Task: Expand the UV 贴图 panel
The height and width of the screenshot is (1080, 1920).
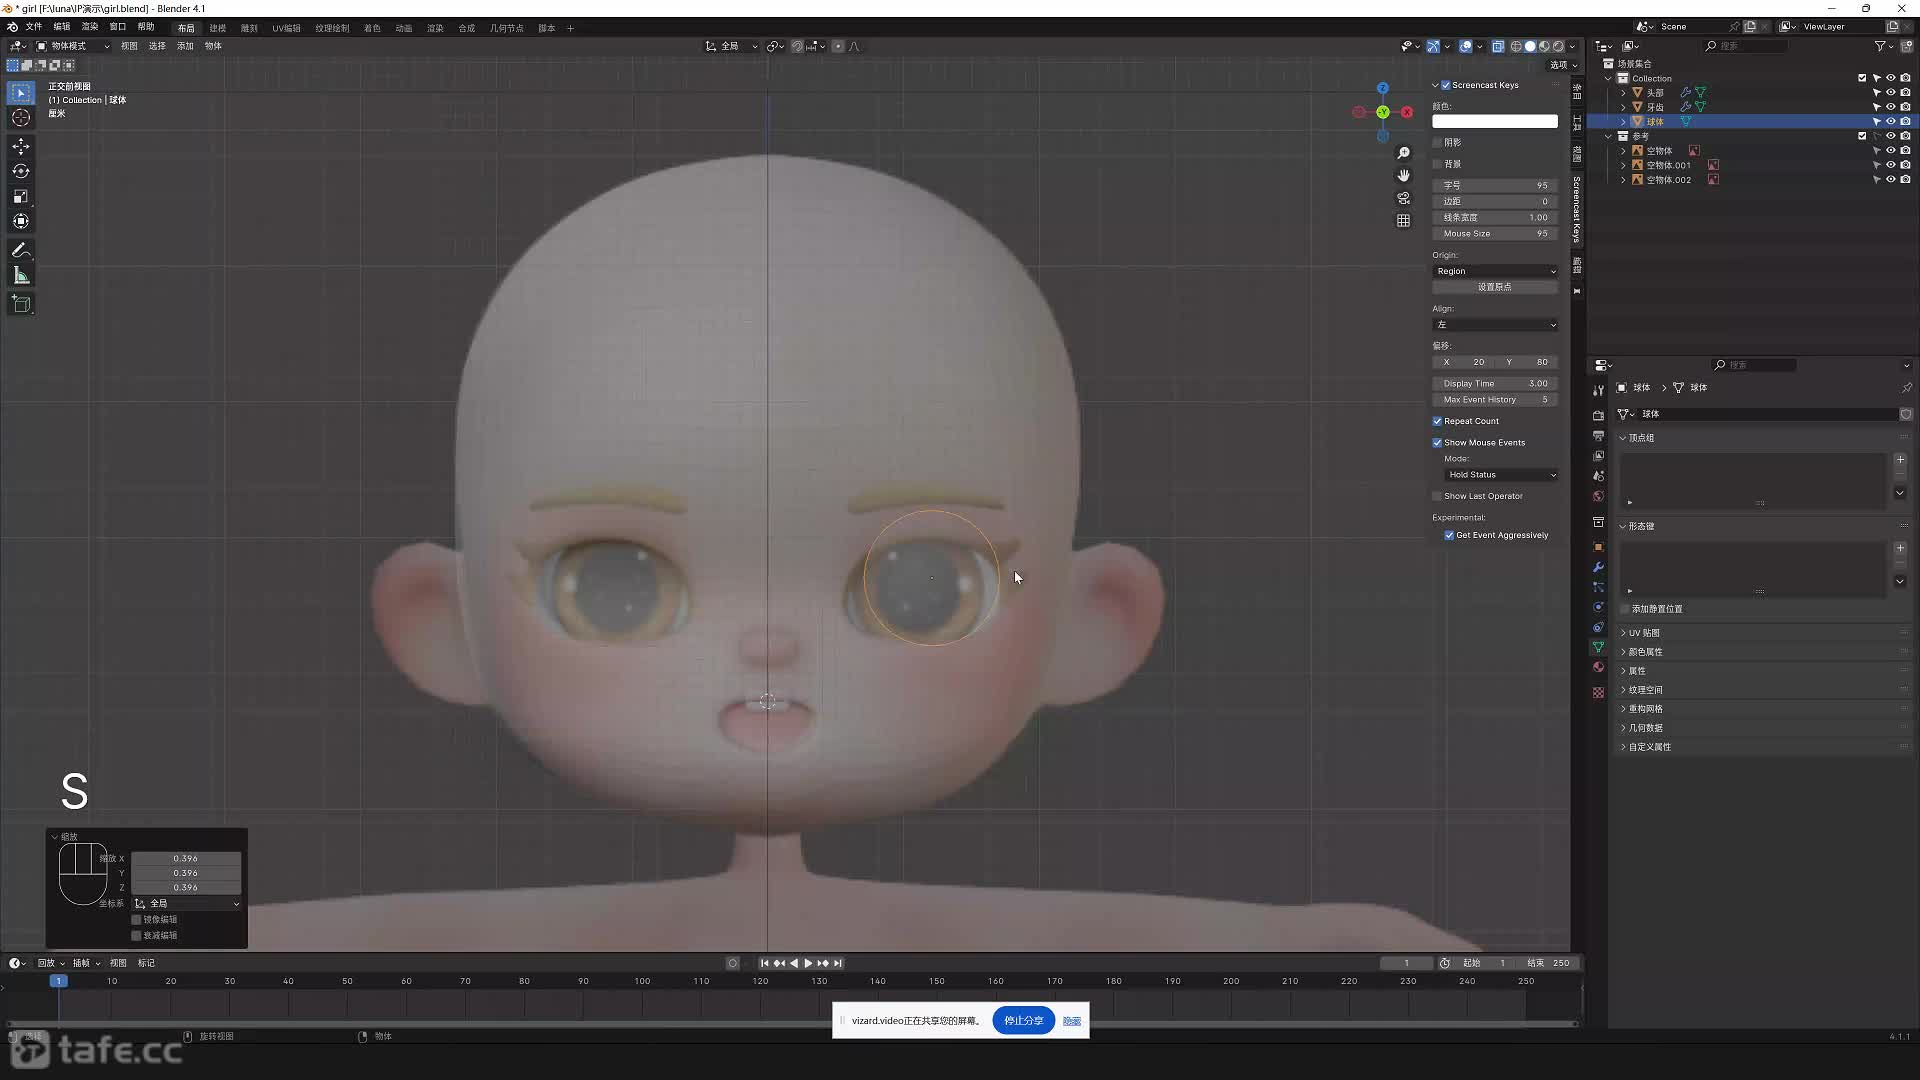Action: [x=1643, y=633]
